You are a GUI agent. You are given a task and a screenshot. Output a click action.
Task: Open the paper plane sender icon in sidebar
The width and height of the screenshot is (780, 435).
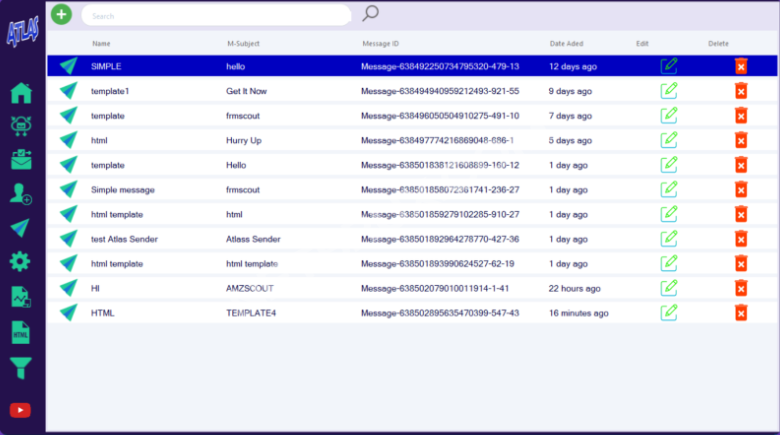coord(21,228)
